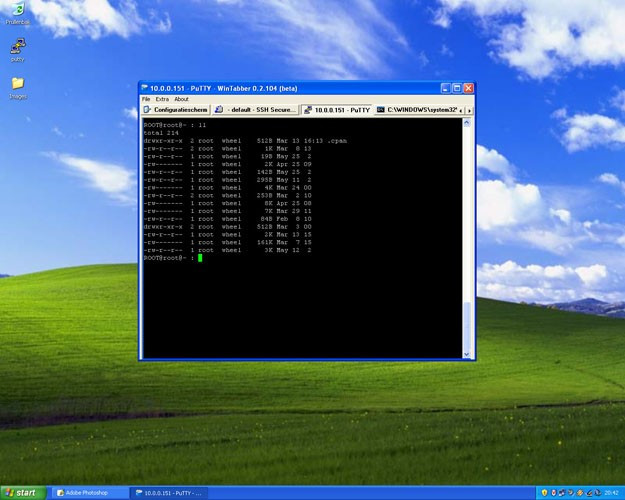Click the 295B file row in listing
The width and height of the screenshot is (625, 500).
point(228,180)
